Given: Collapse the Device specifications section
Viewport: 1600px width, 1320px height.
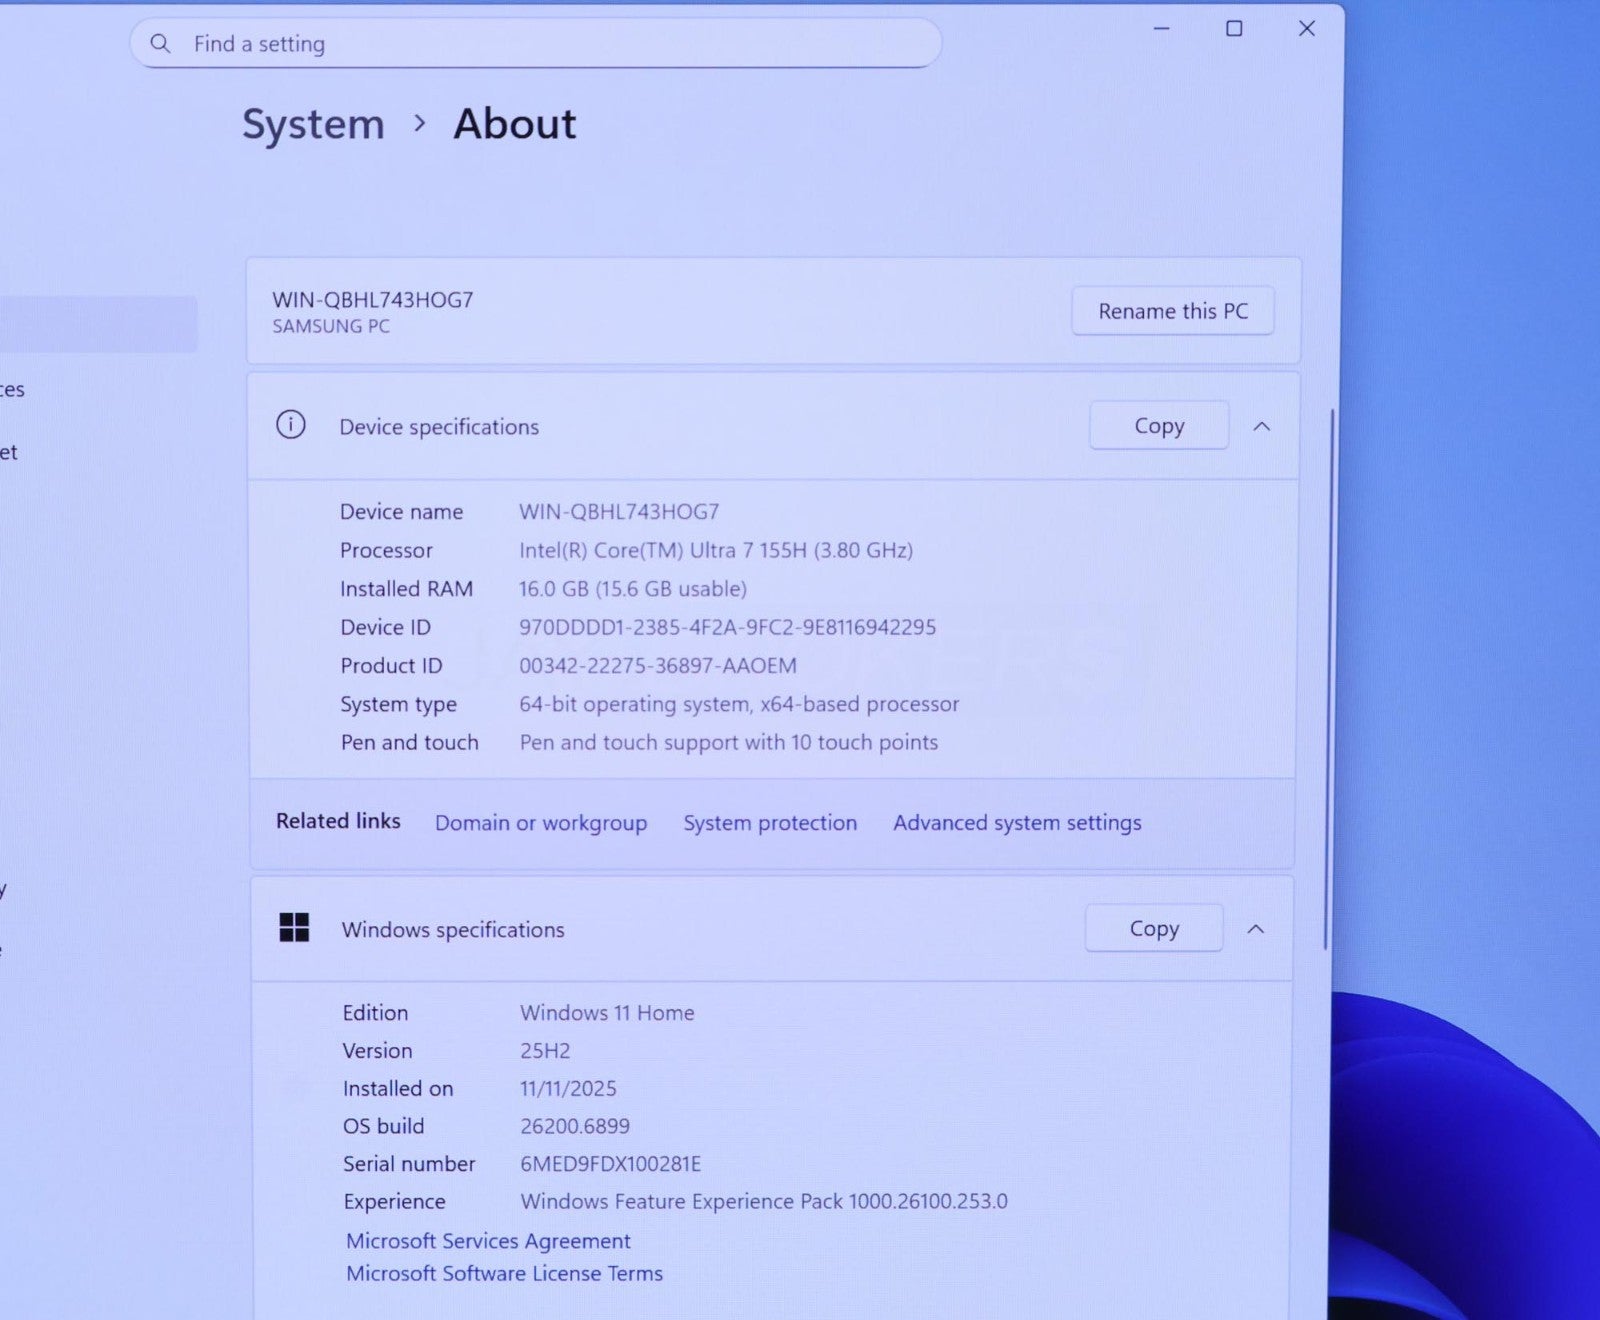Looking at the screenshot, I should [1262, 427].
